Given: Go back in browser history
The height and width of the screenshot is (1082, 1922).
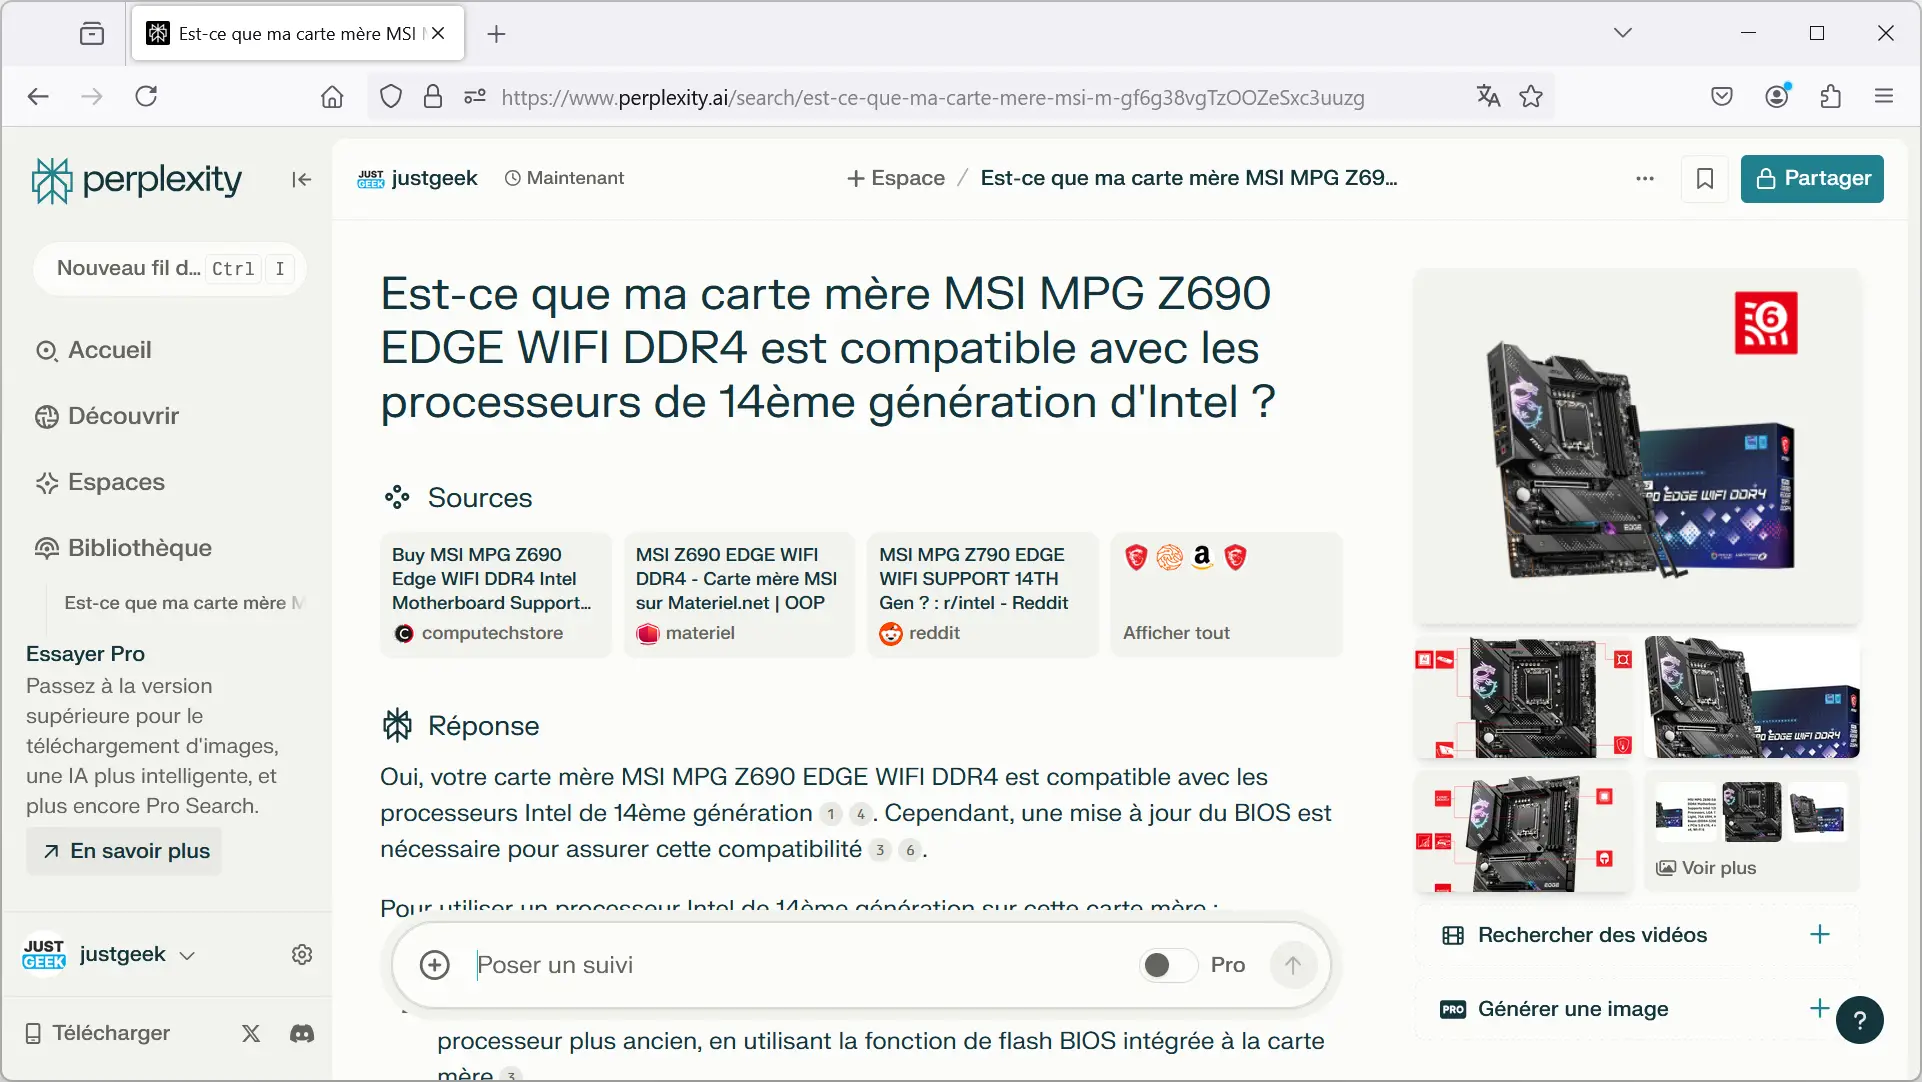Looking at the screenshot, I should 38,97.
